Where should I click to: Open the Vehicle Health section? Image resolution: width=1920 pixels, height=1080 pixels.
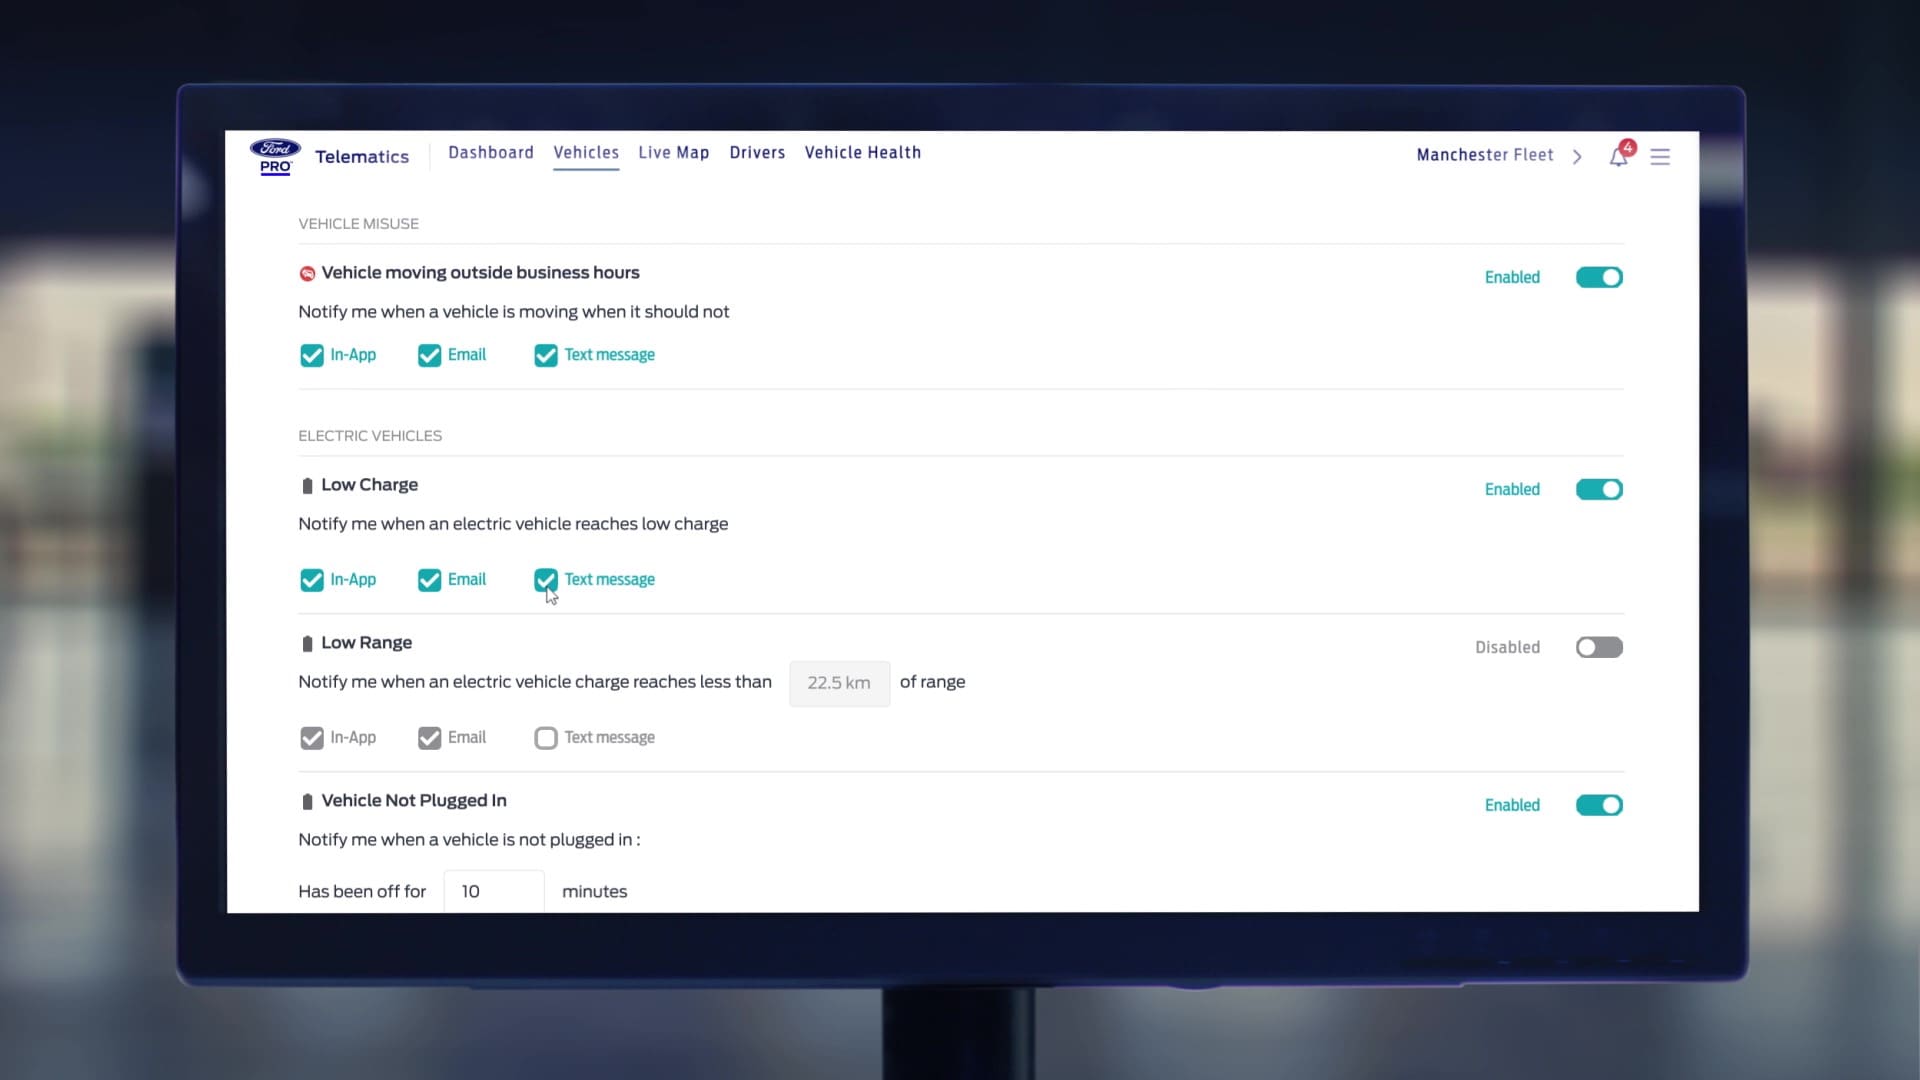pyautogui.click(x=862, y=152)
